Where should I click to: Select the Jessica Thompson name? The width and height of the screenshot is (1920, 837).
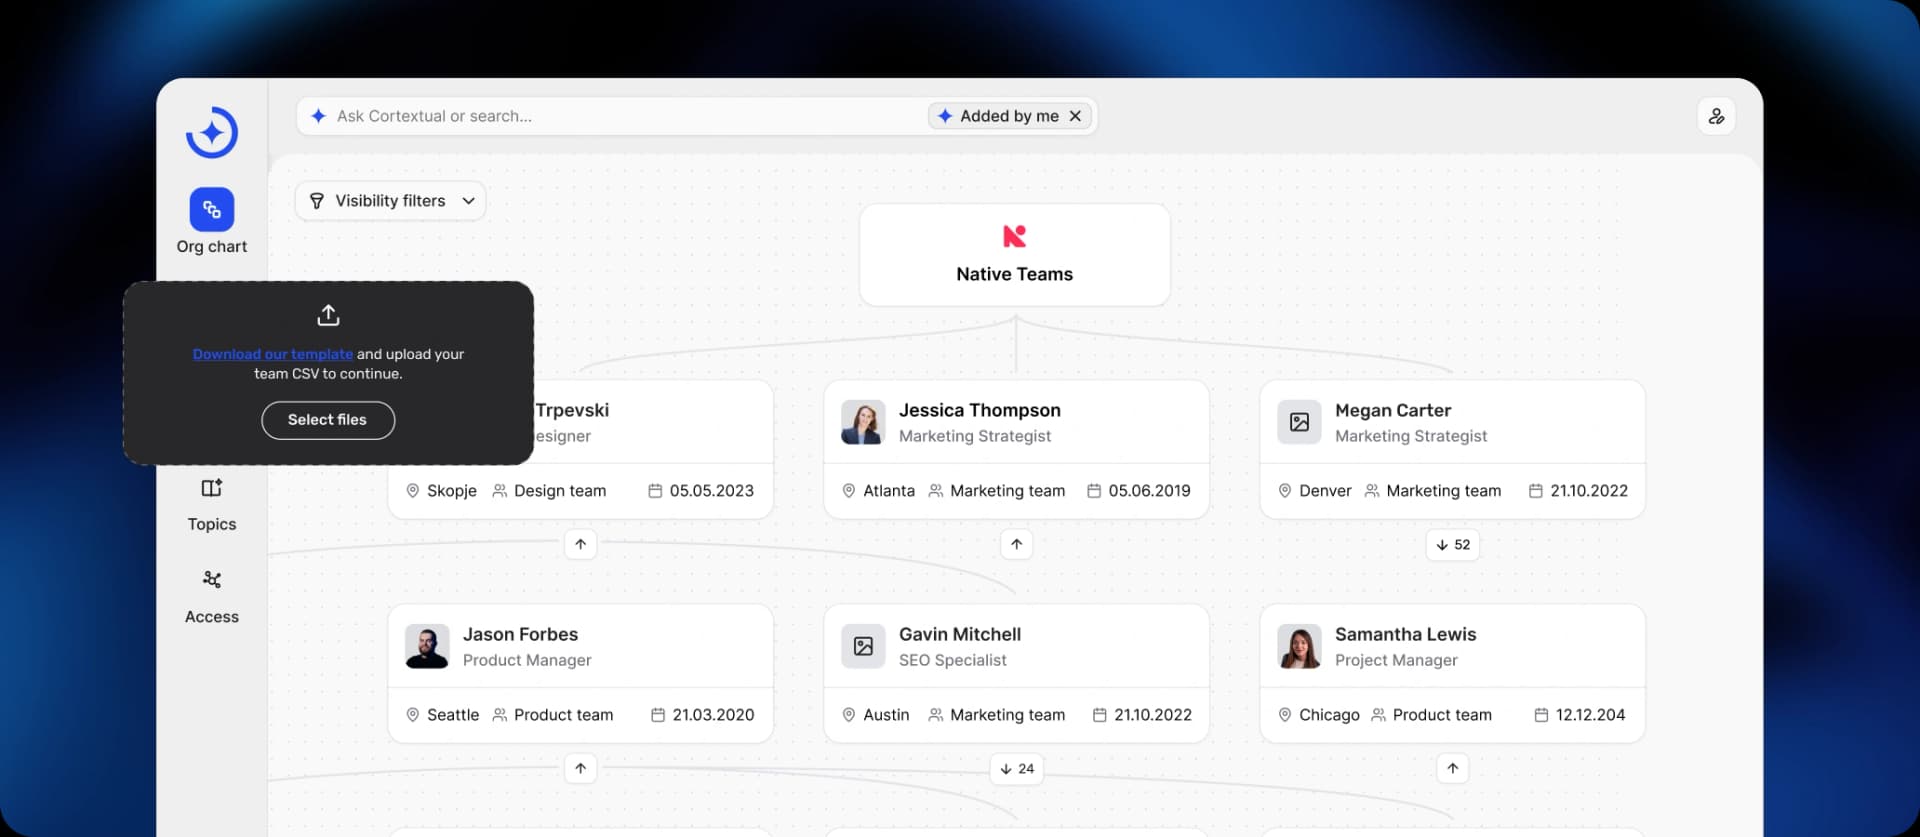980,410
